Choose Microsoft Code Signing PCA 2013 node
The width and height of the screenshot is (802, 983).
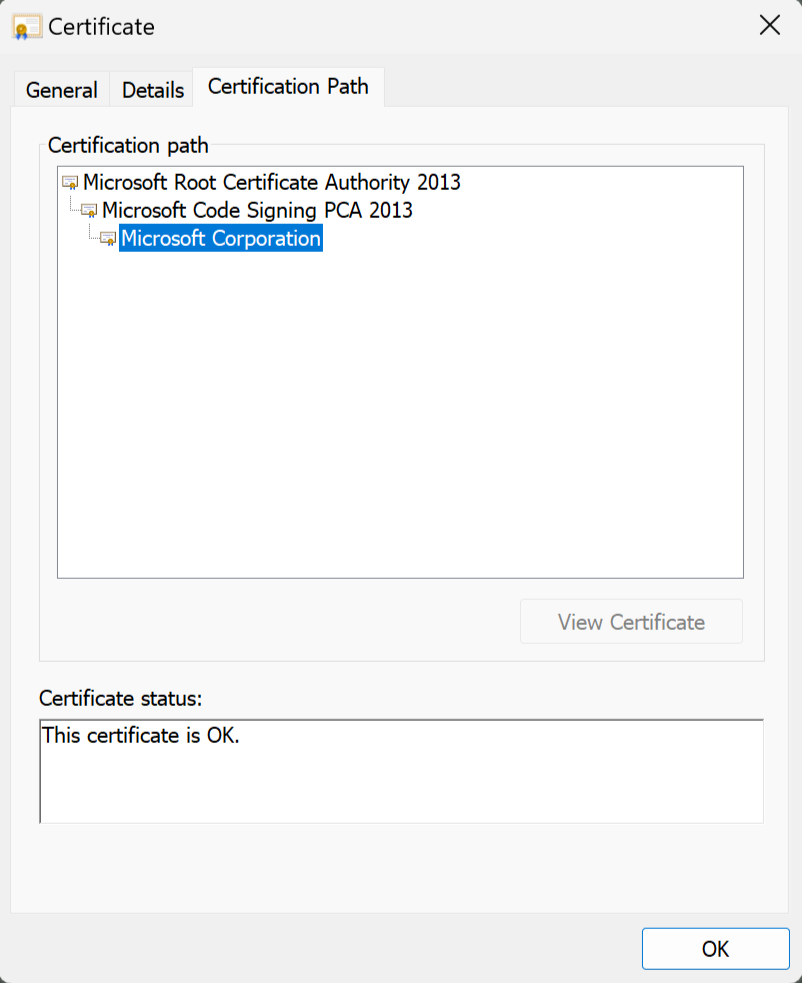[257, 211]
